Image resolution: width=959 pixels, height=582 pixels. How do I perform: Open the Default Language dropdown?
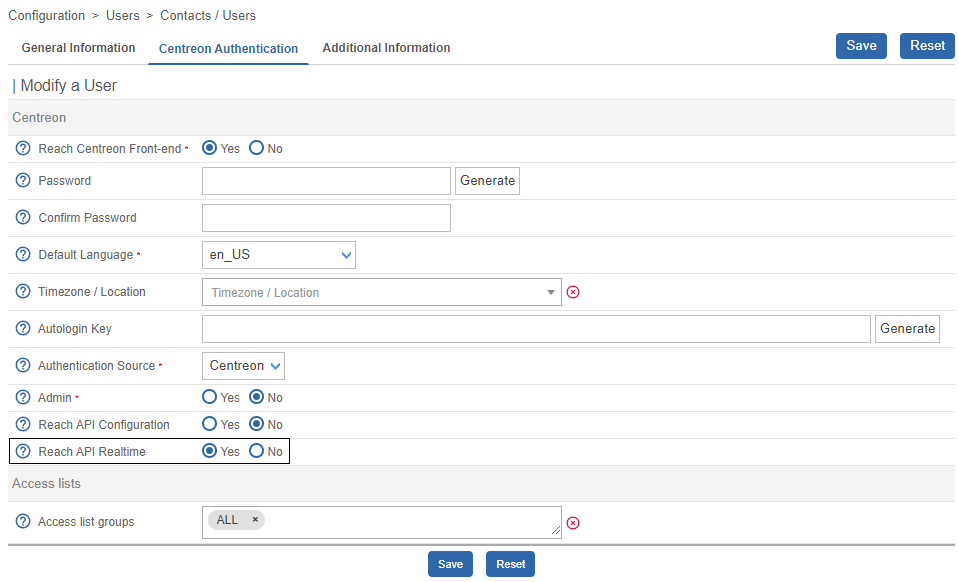pos(279,255)
